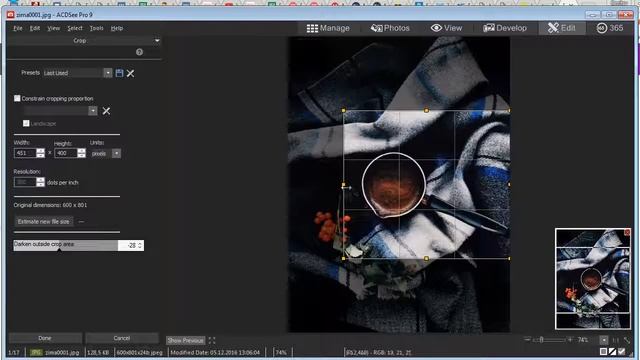Click the Height input field
Screen dimensions: 640x360
pyautogui.click(x=67, y=153)
